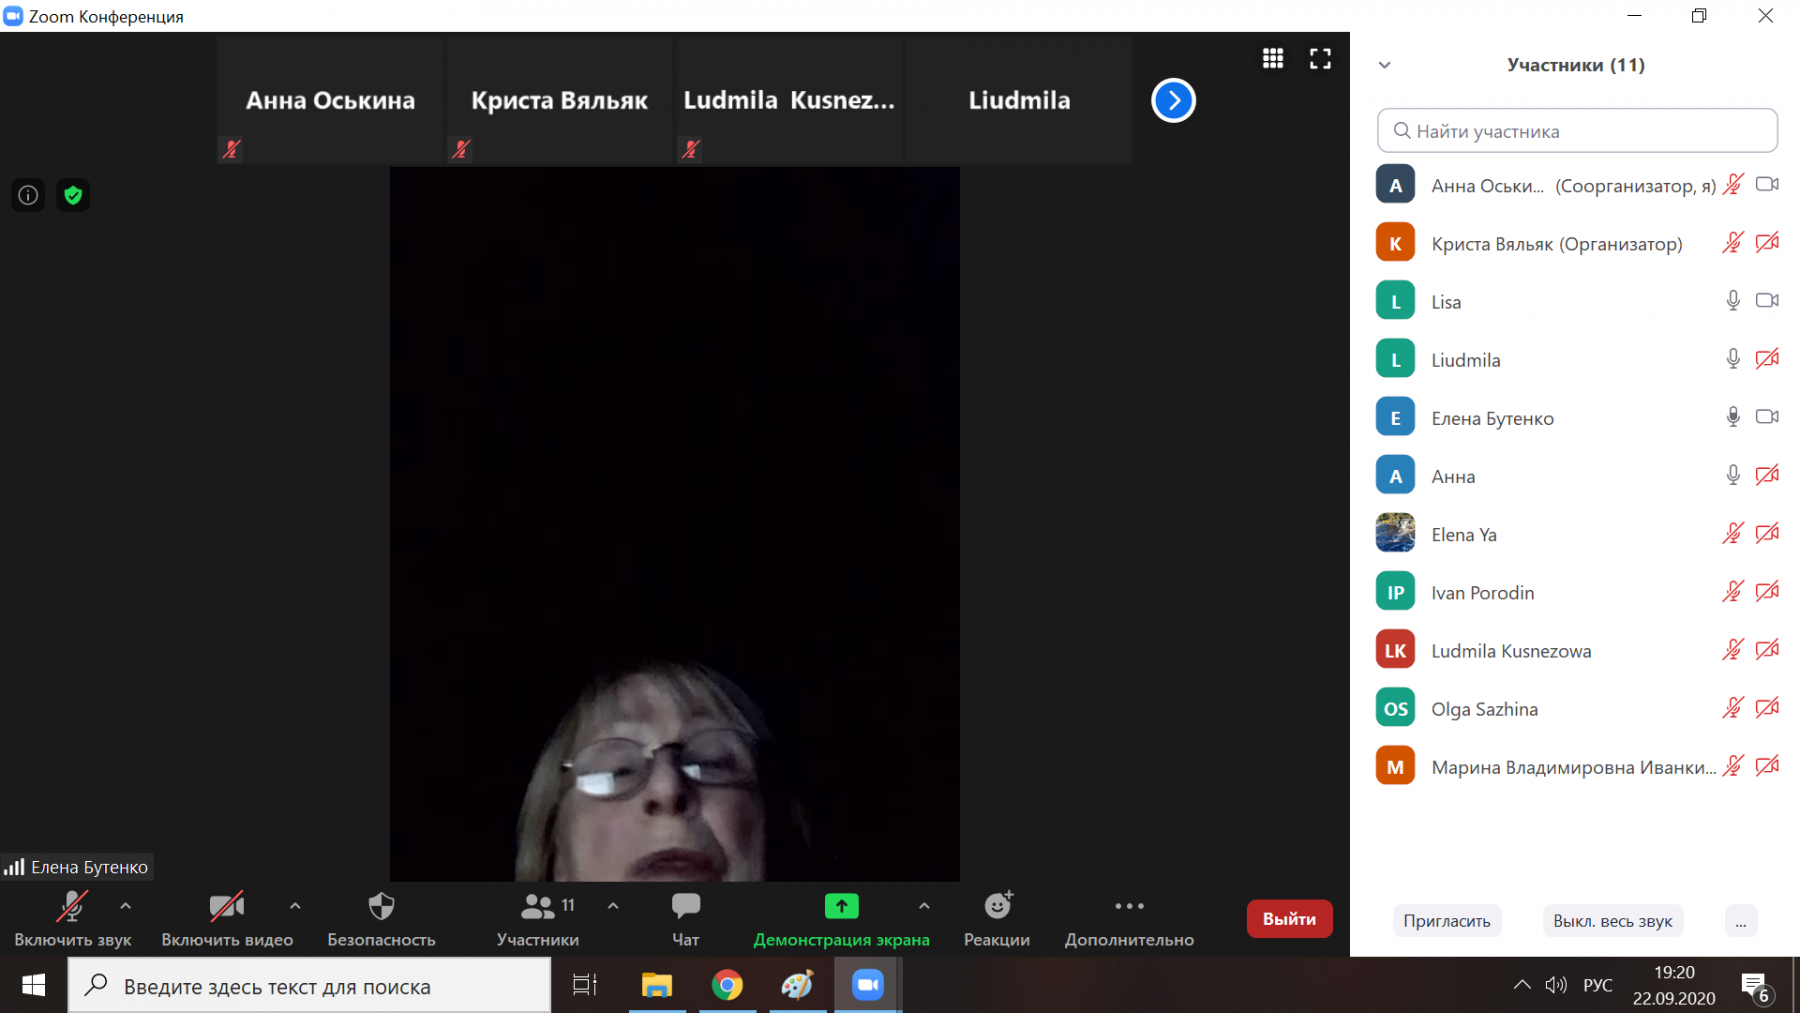Mute Lisa's microphone icon
Screen dimensions: 1800x1013
1733,300
